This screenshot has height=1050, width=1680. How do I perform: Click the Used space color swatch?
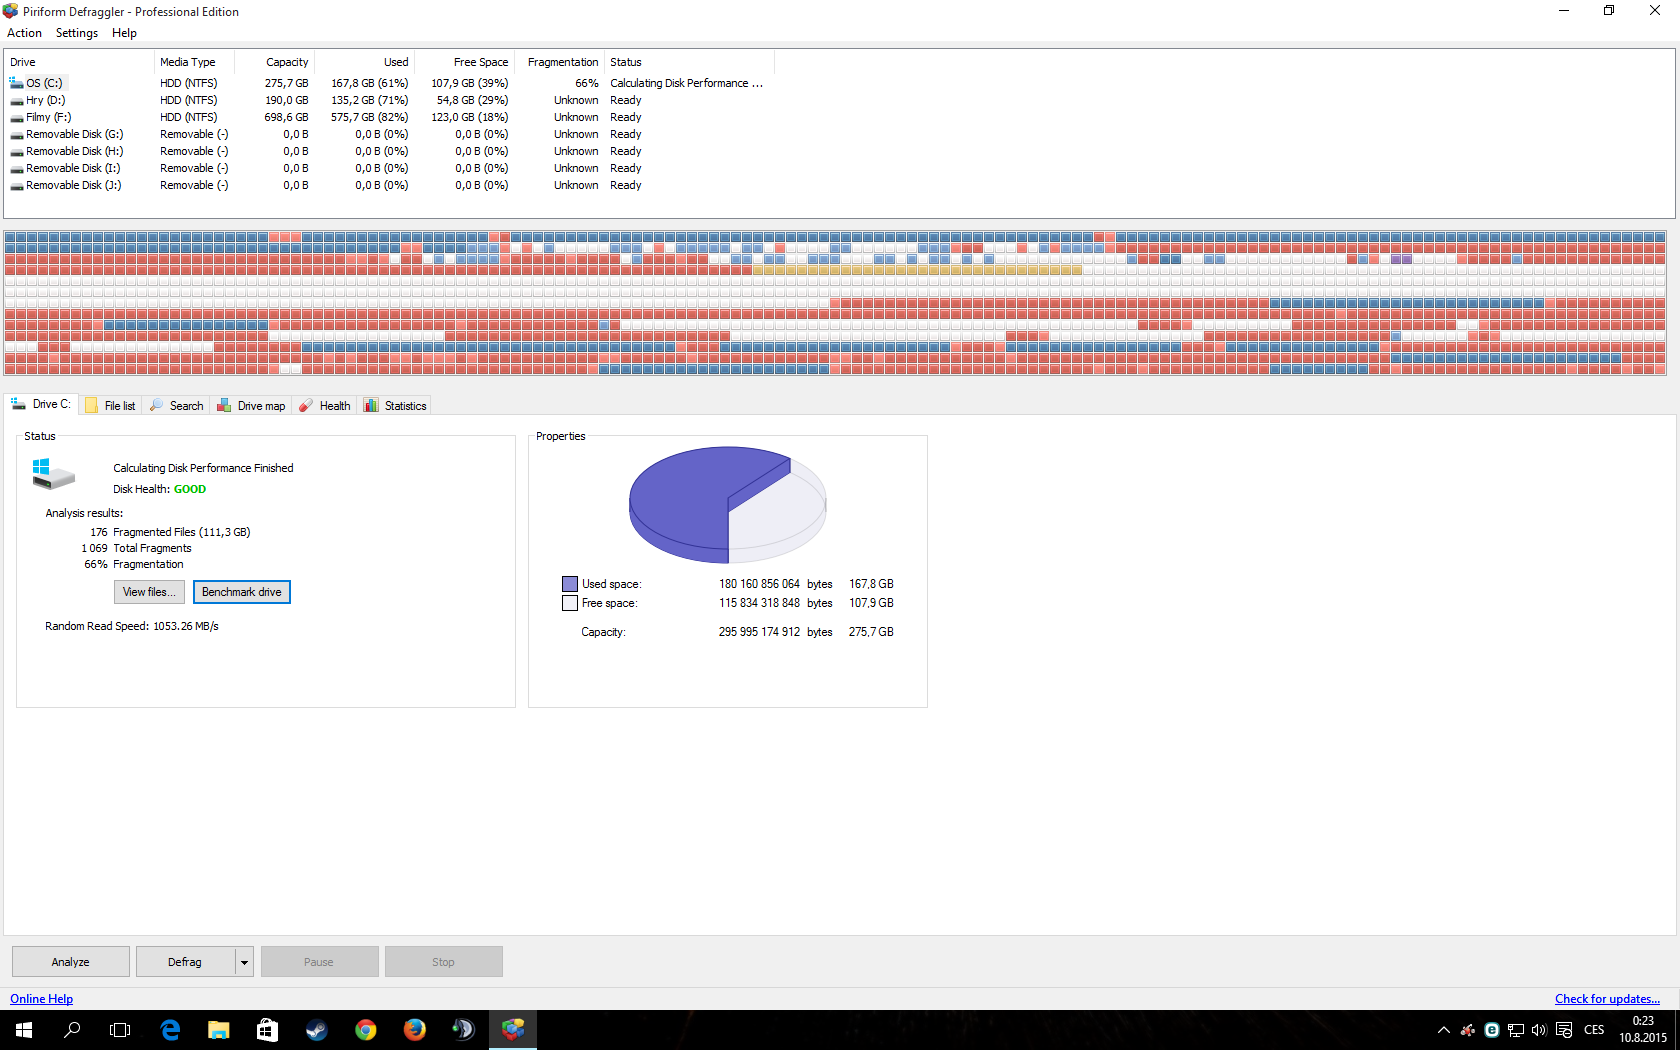point(570,584)
